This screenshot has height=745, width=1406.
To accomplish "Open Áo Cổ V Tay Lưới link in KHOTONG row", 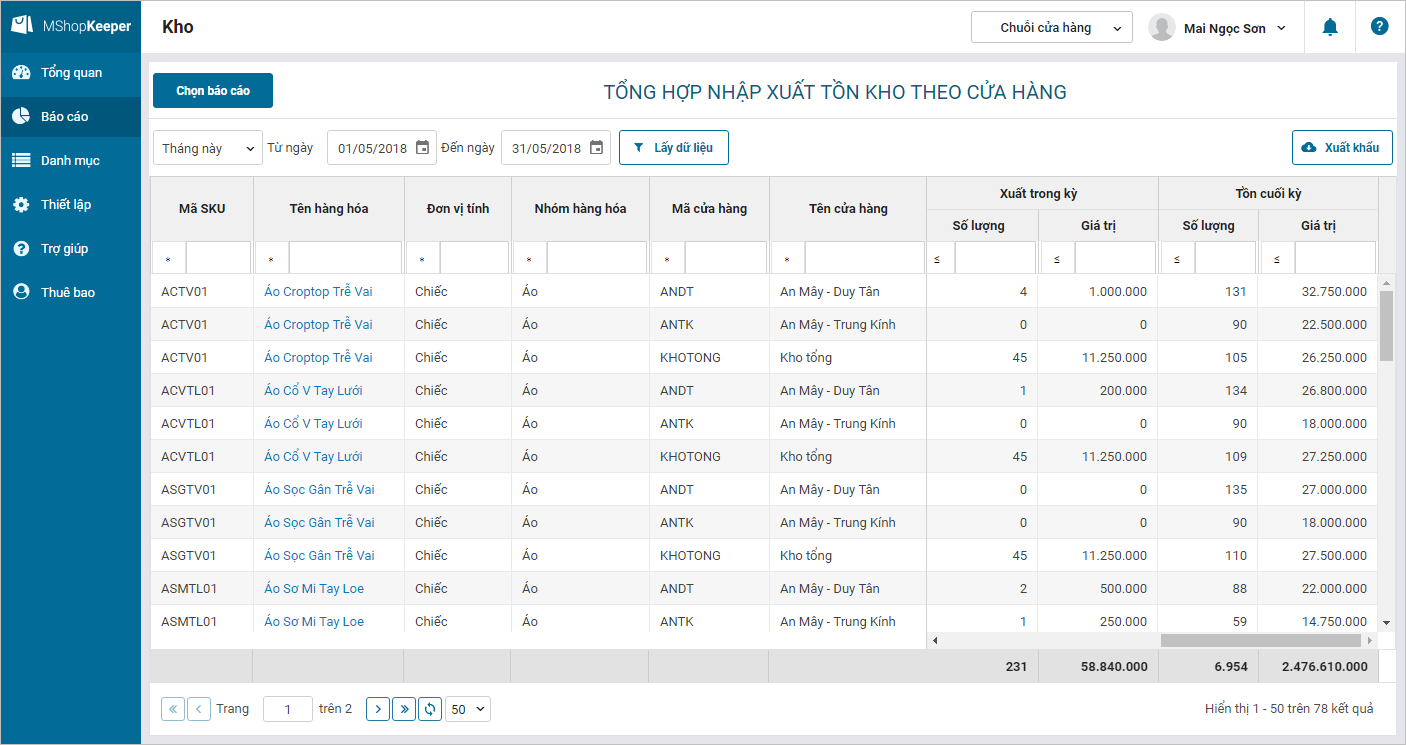I will 313,457.
